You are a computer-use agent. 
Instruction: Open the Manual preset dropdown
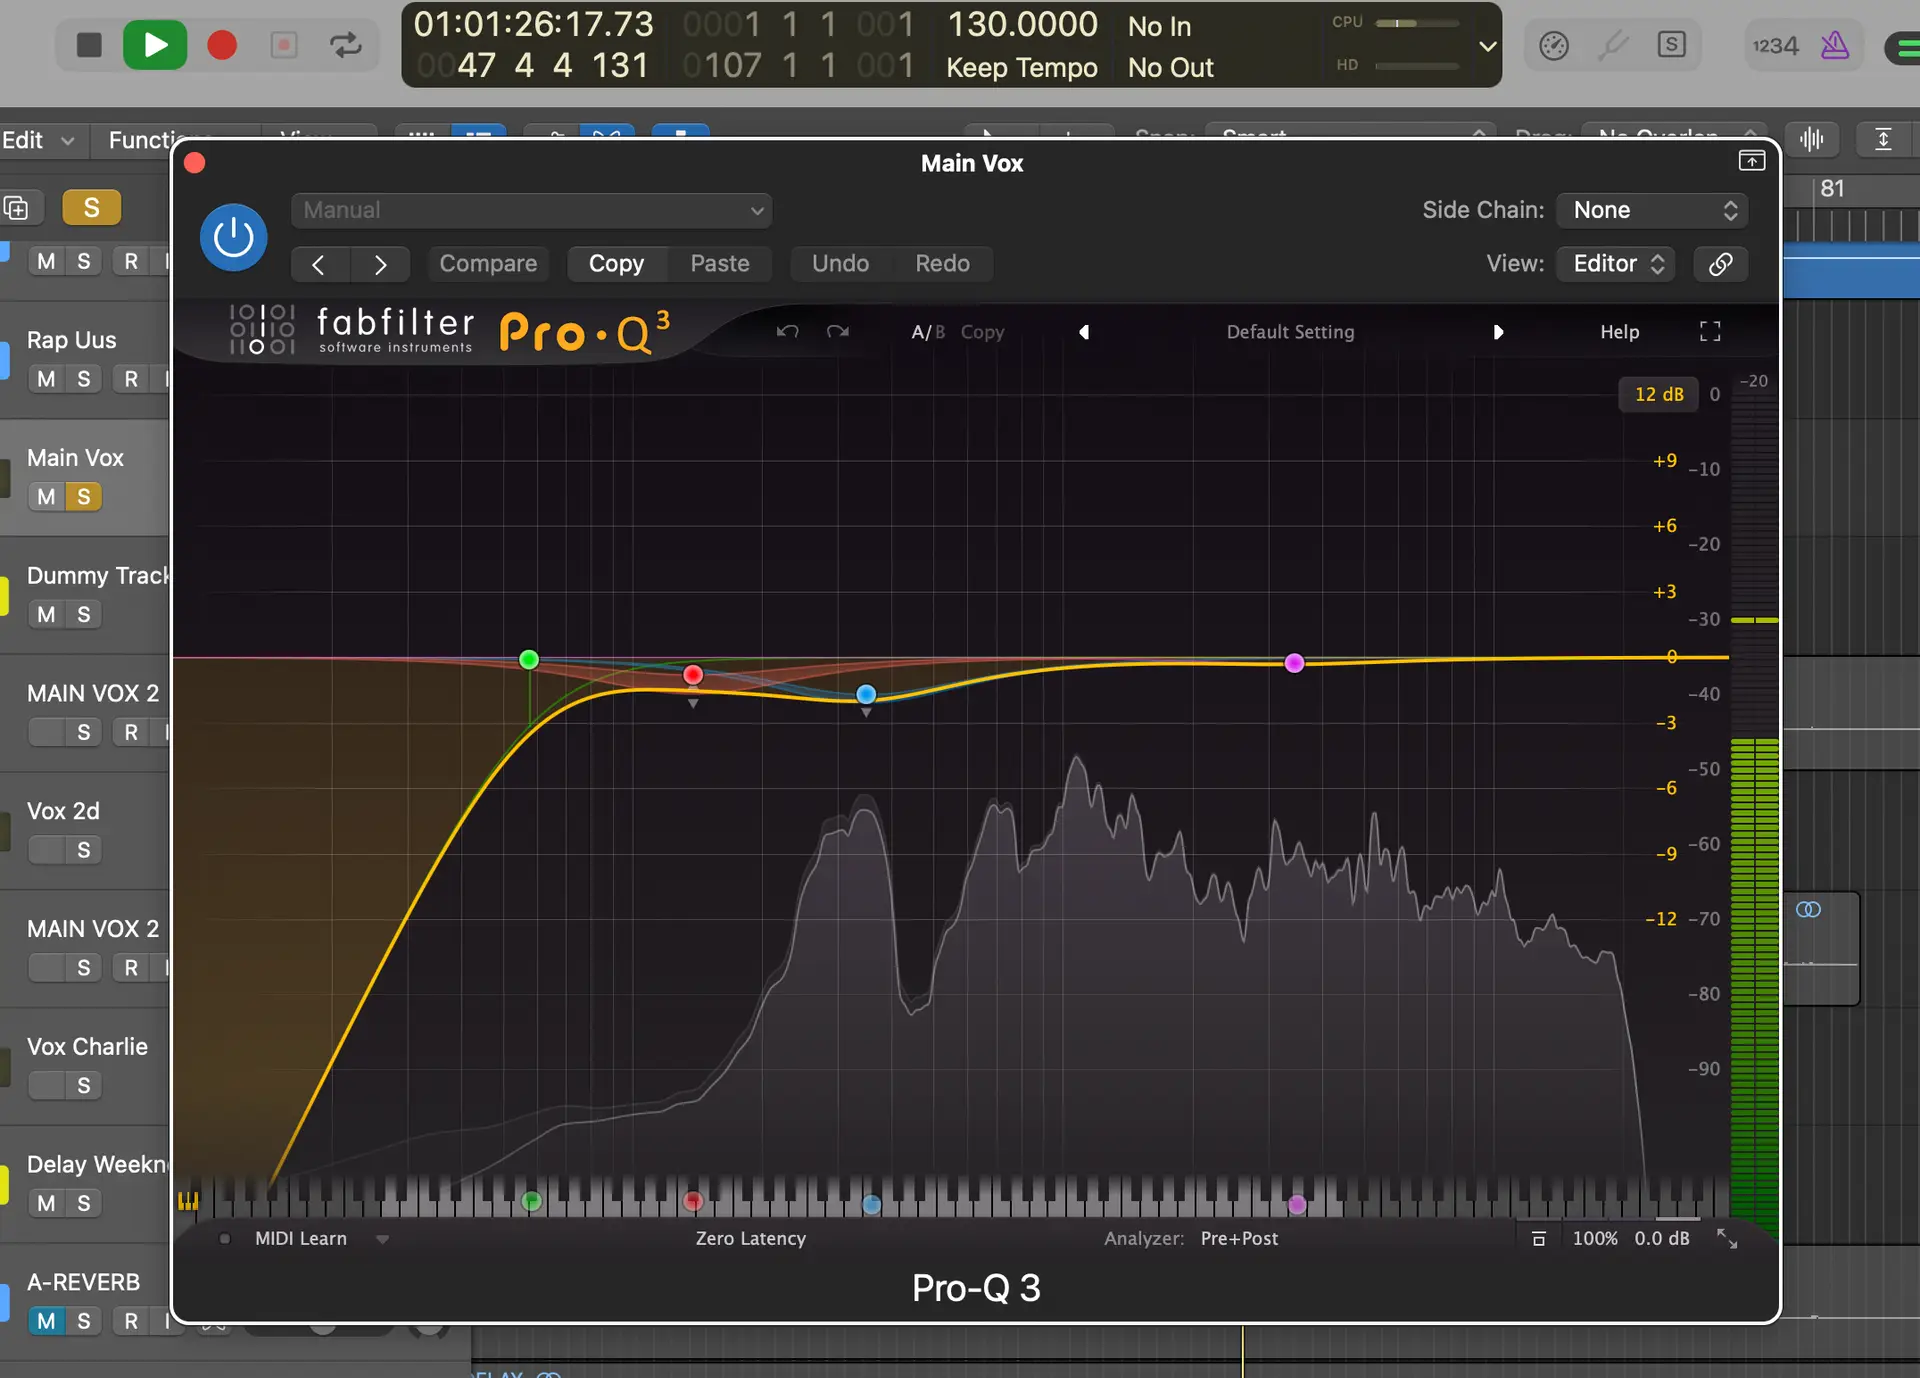(x=532, y=210)
